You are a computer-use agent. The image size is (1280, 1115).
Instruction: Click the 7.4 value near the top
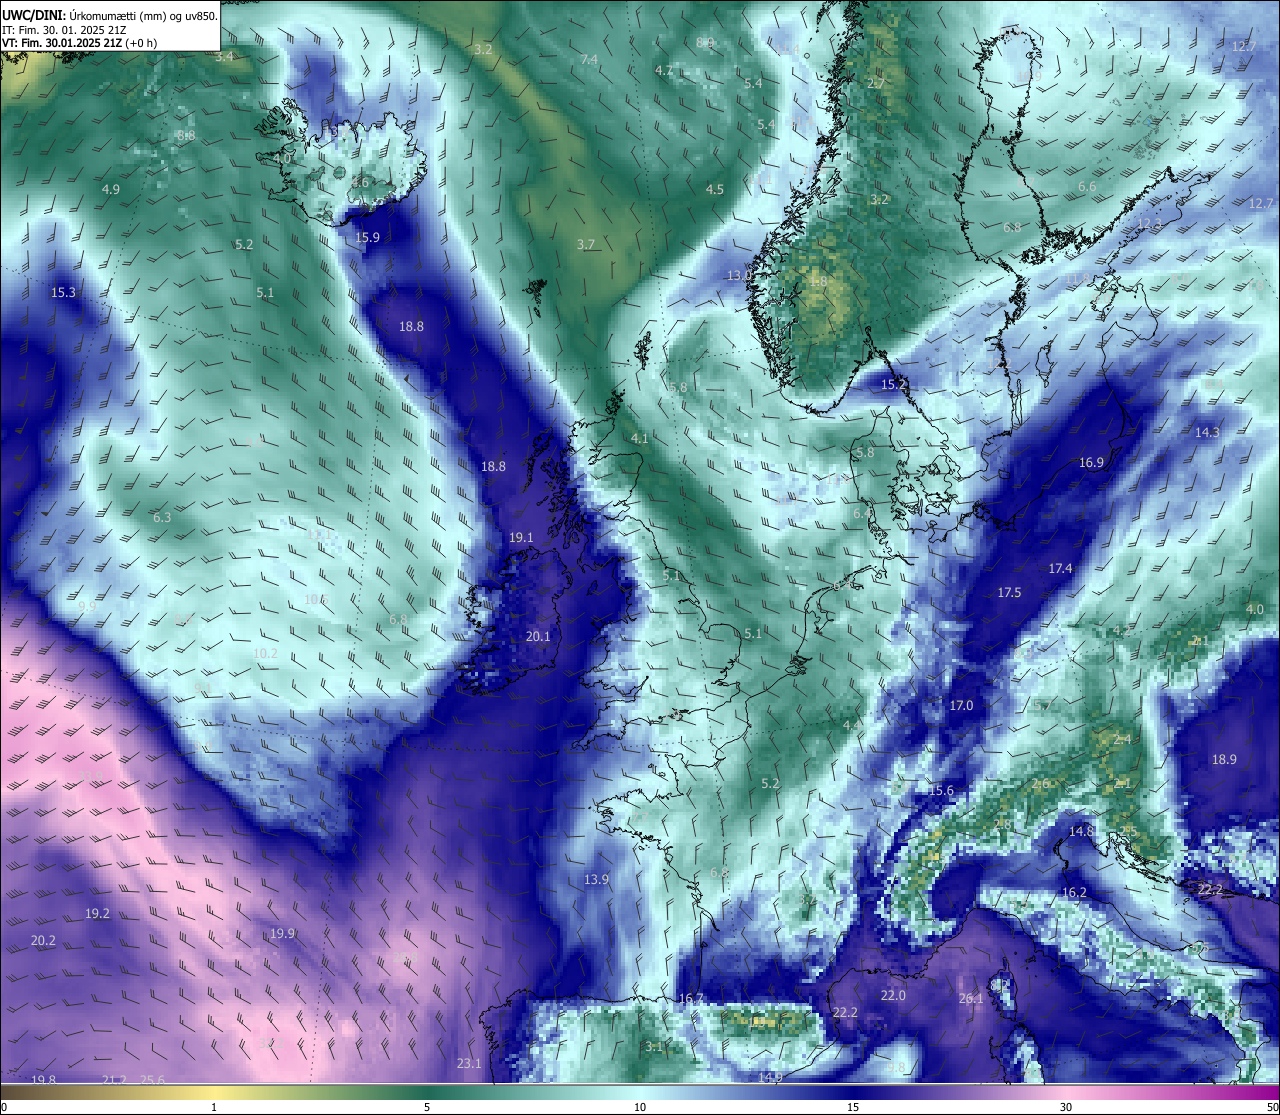point(589,60)
